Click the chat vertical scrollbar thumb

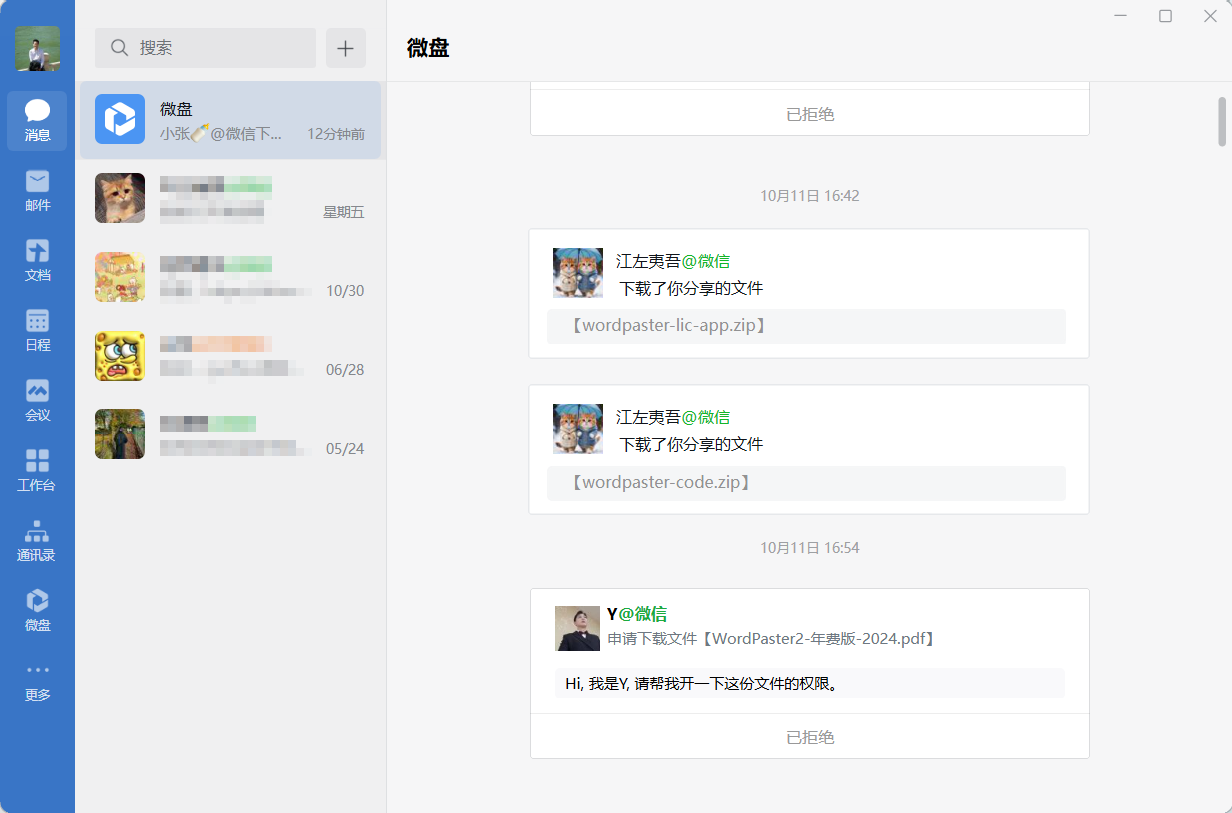1221,121
